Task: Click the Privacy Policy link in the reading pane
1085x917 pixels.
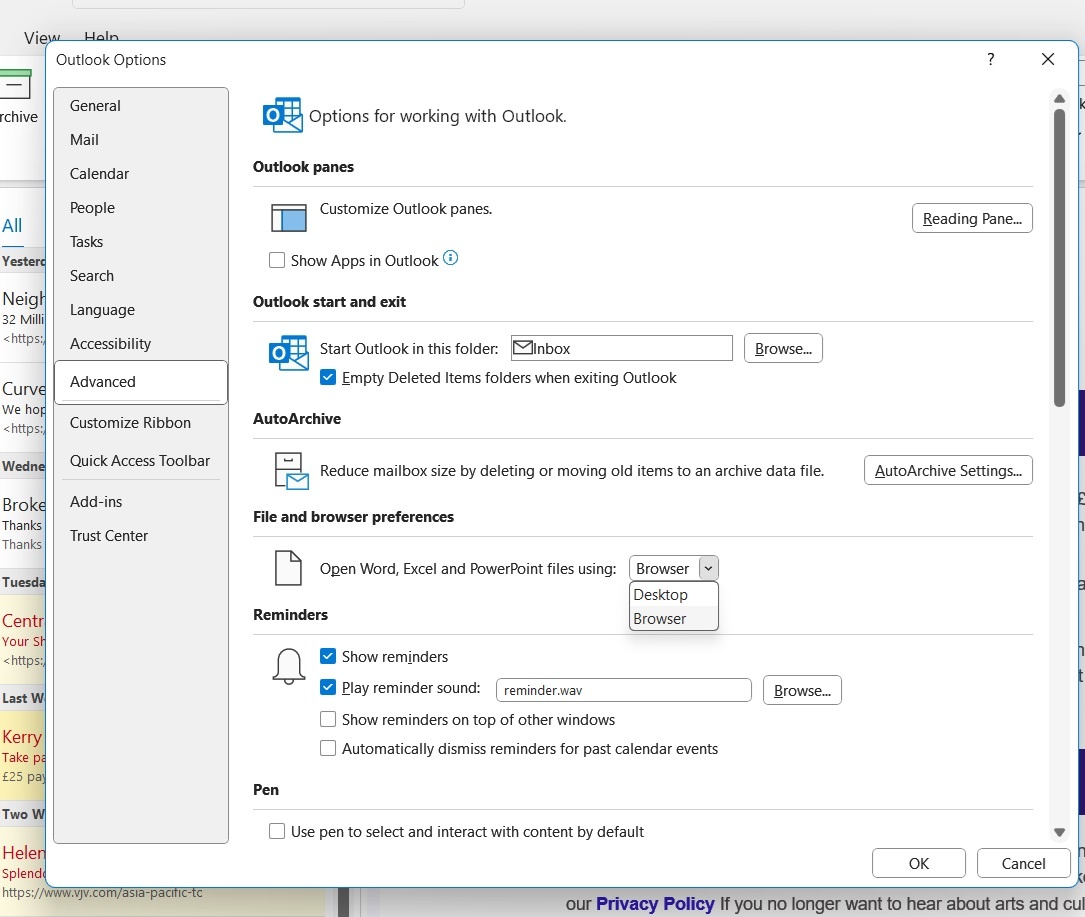Action: click(x=655, y=903)
